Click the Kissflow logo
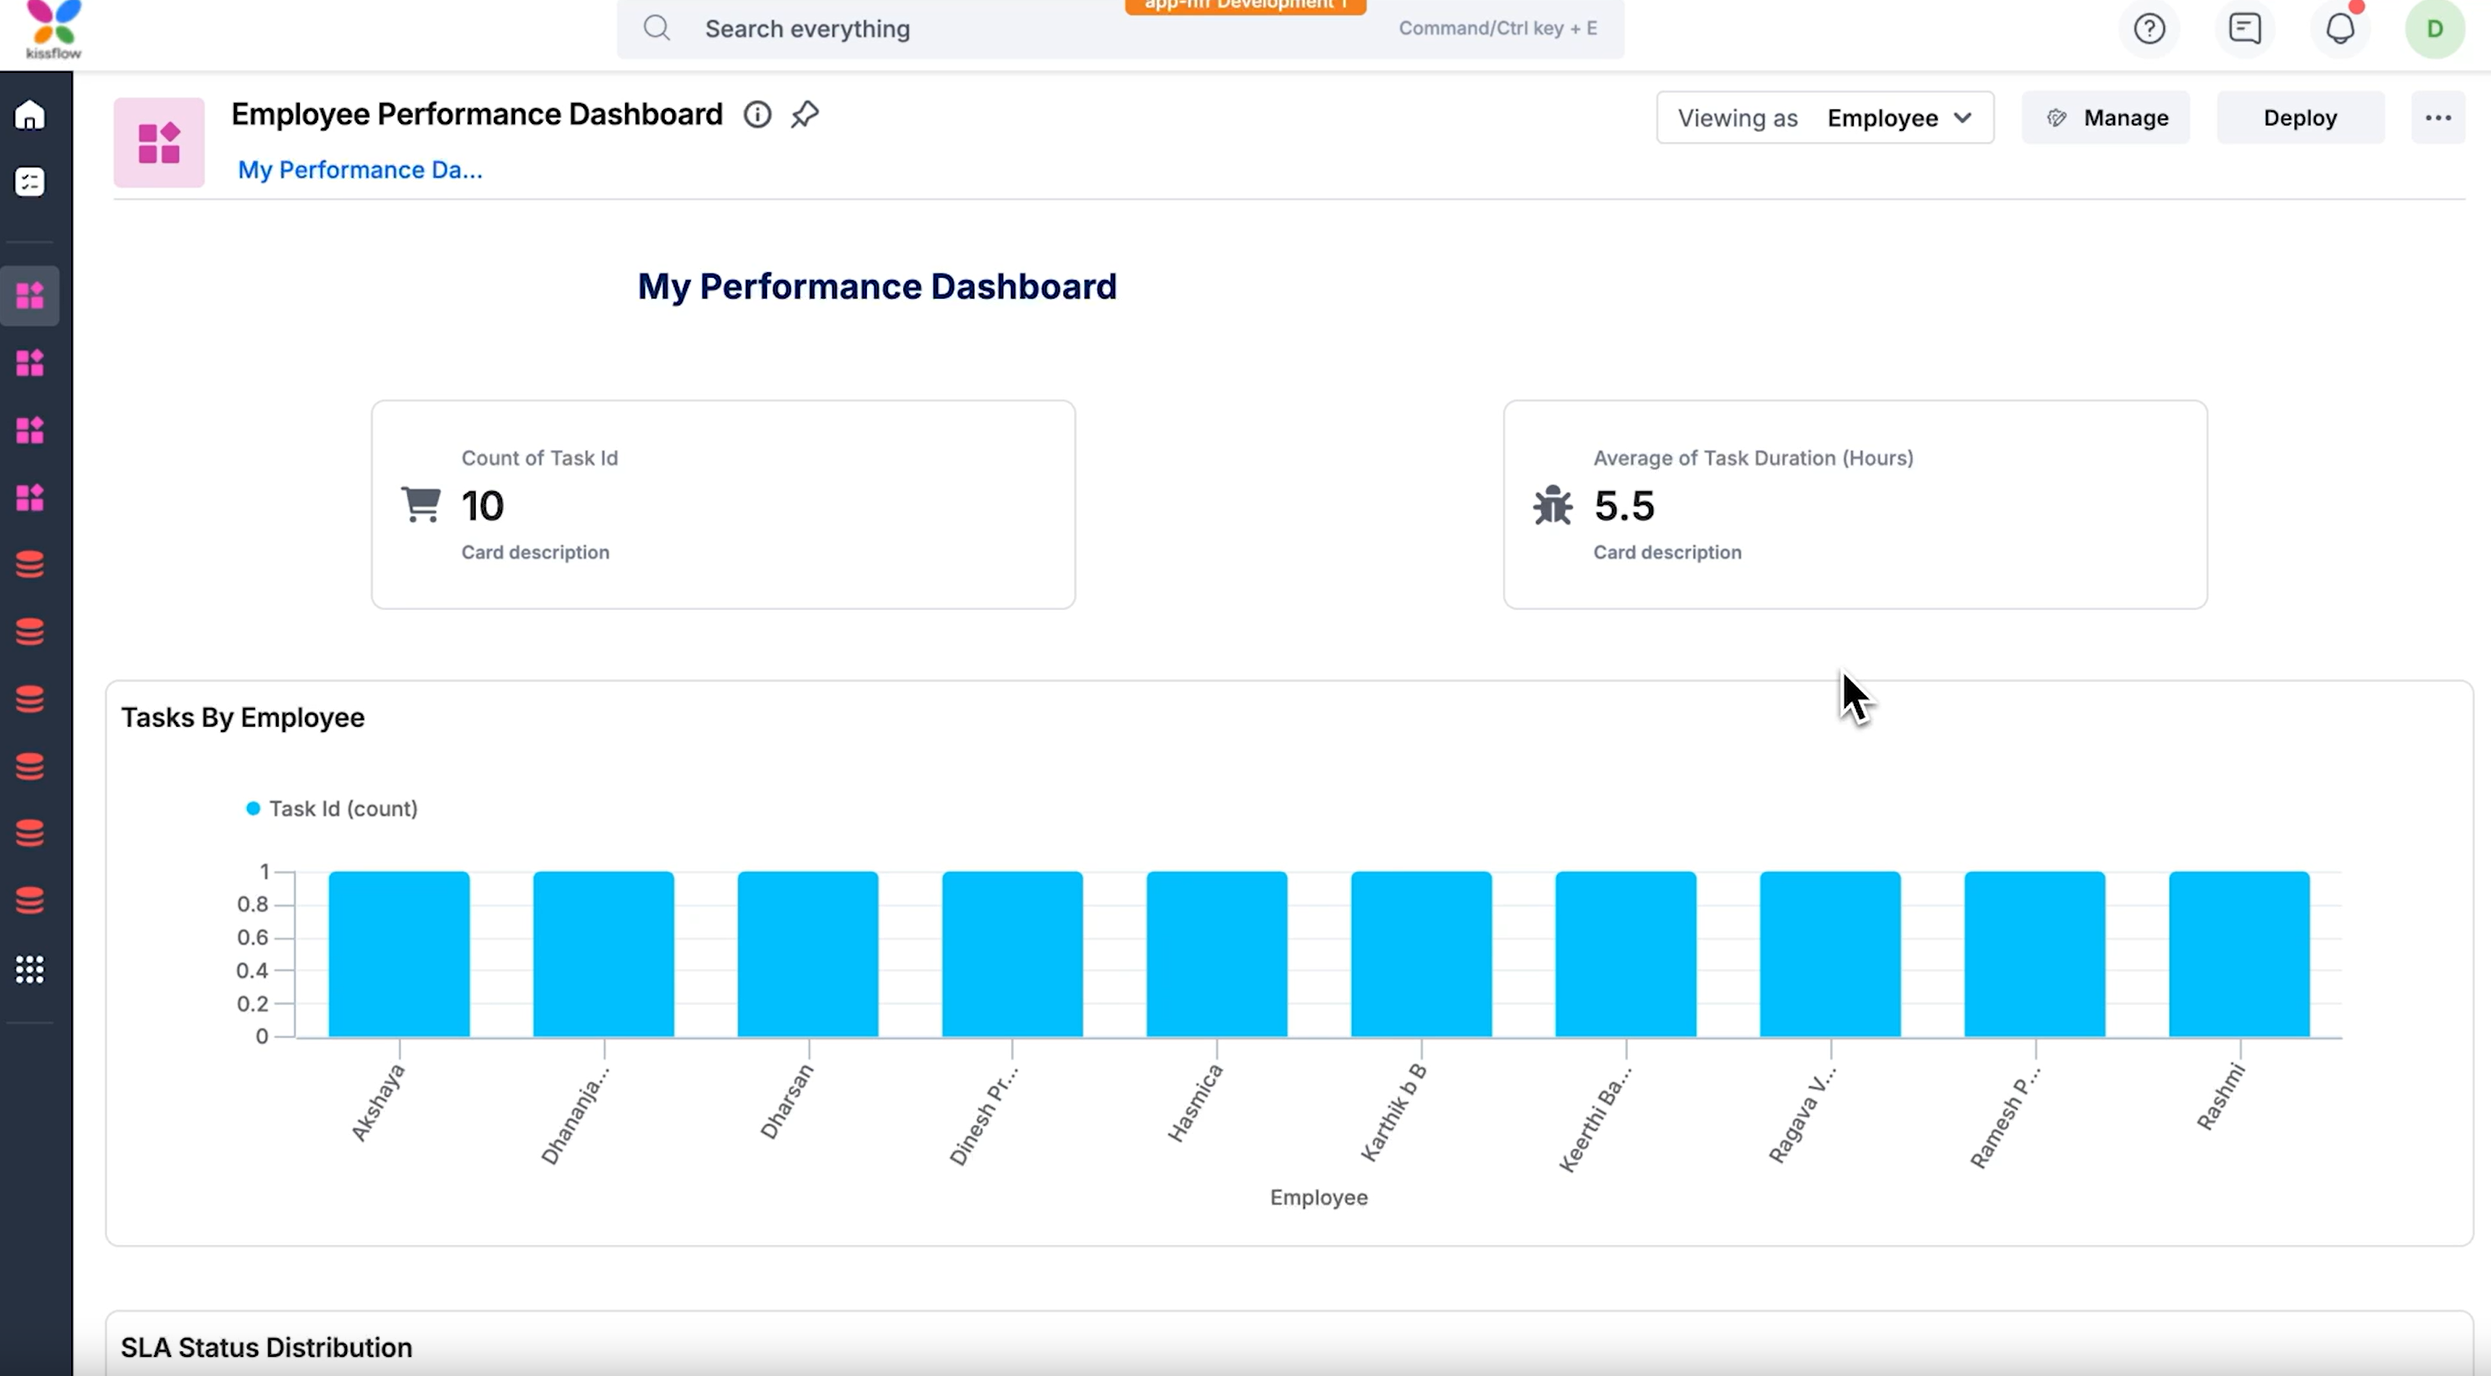The image size is (2491, 1376). tap(53, 29)
